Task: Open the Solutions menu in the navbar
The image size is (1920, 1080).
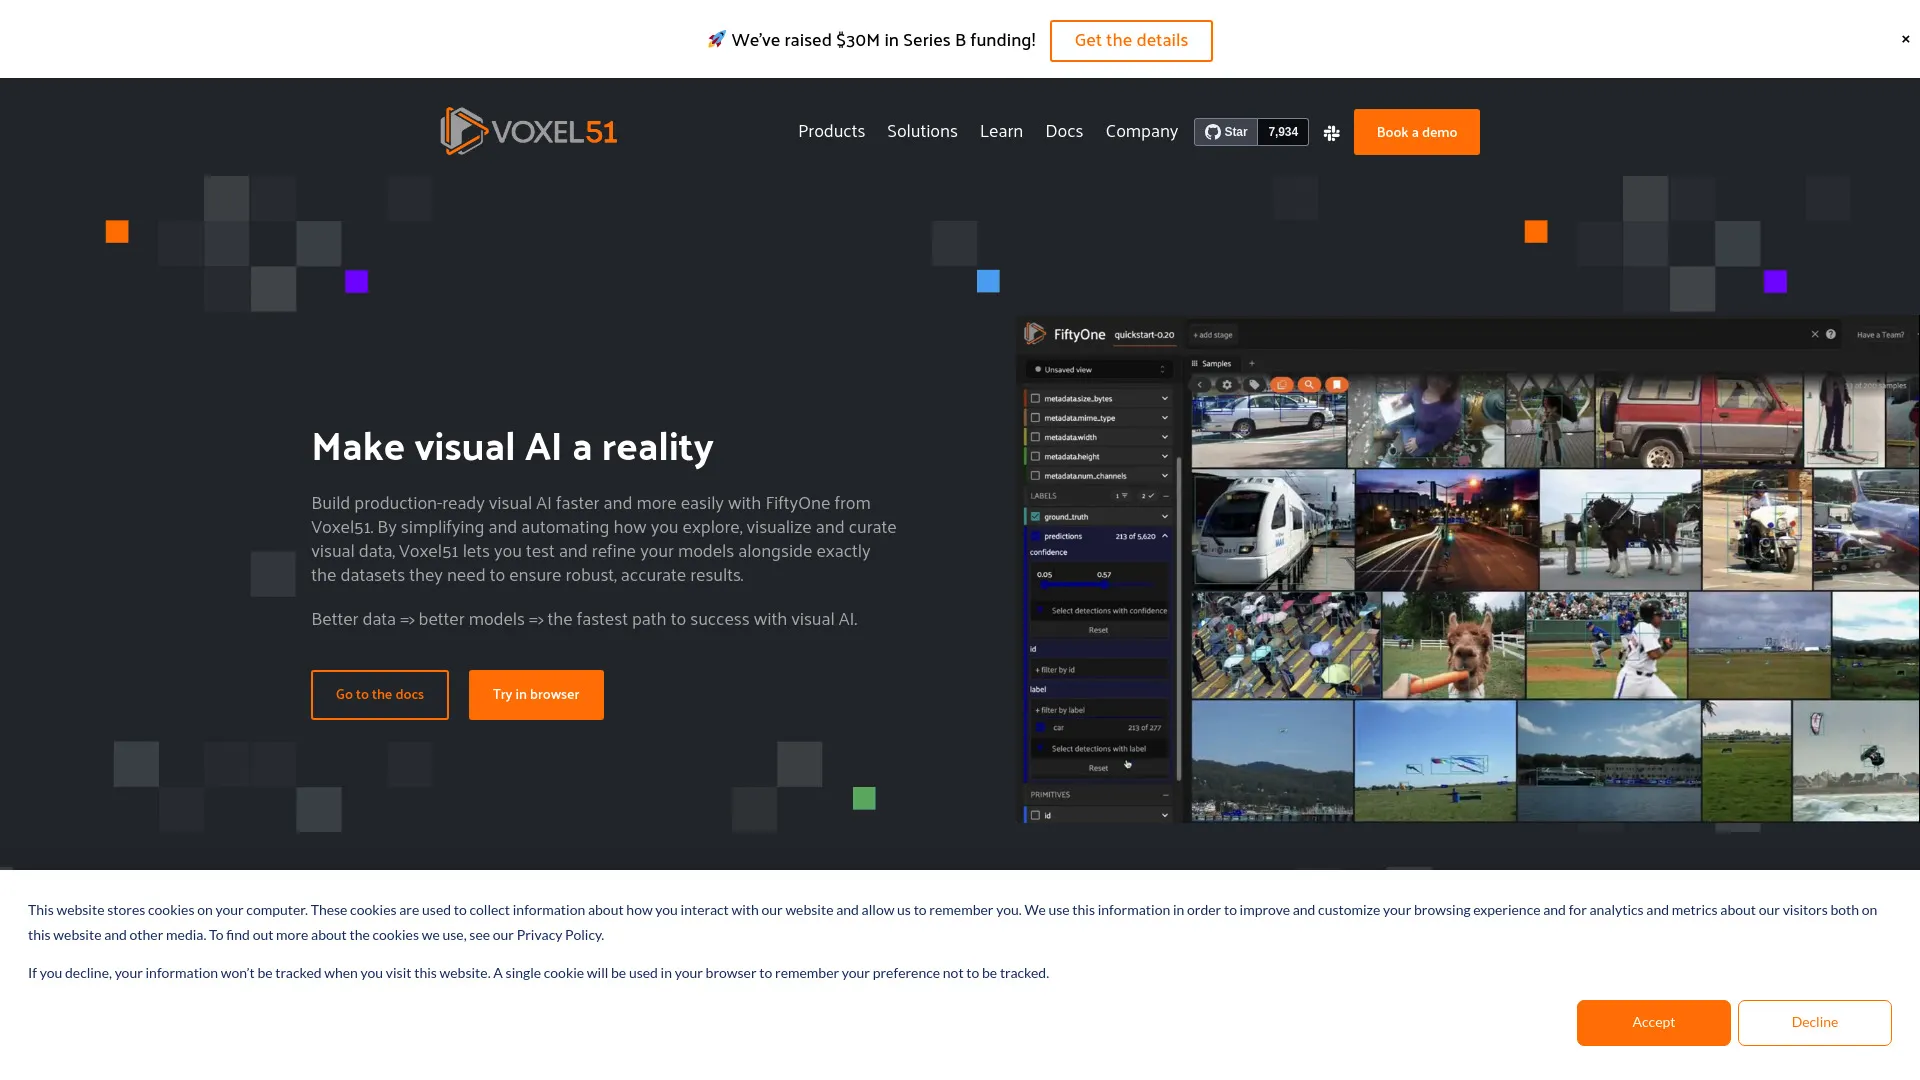Action: click(x=921, y=131)
